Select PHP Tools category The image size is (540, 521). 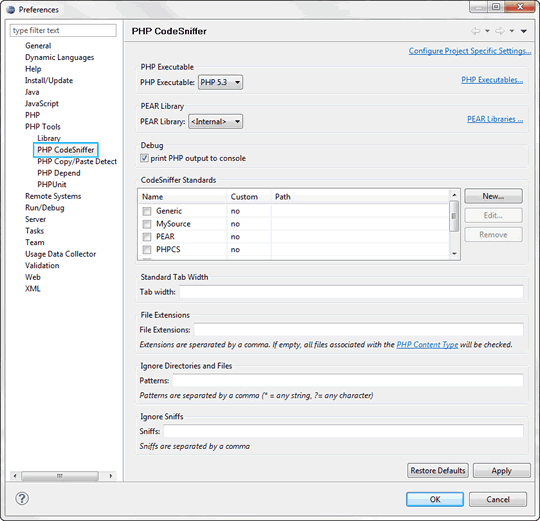pyautogui.click(x=43, y=127)
